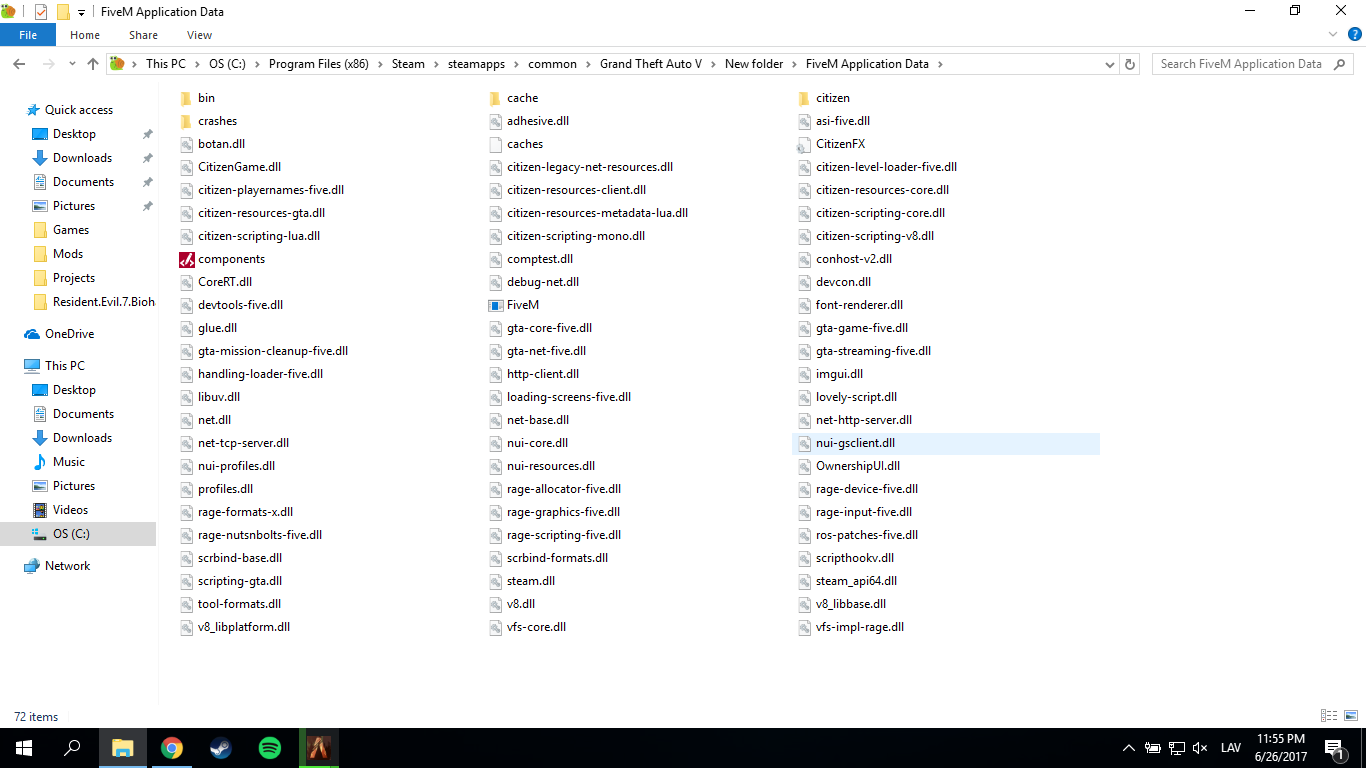Select the steam_api64.dll file
The image size is (1366, 768).
coord(848,581)
